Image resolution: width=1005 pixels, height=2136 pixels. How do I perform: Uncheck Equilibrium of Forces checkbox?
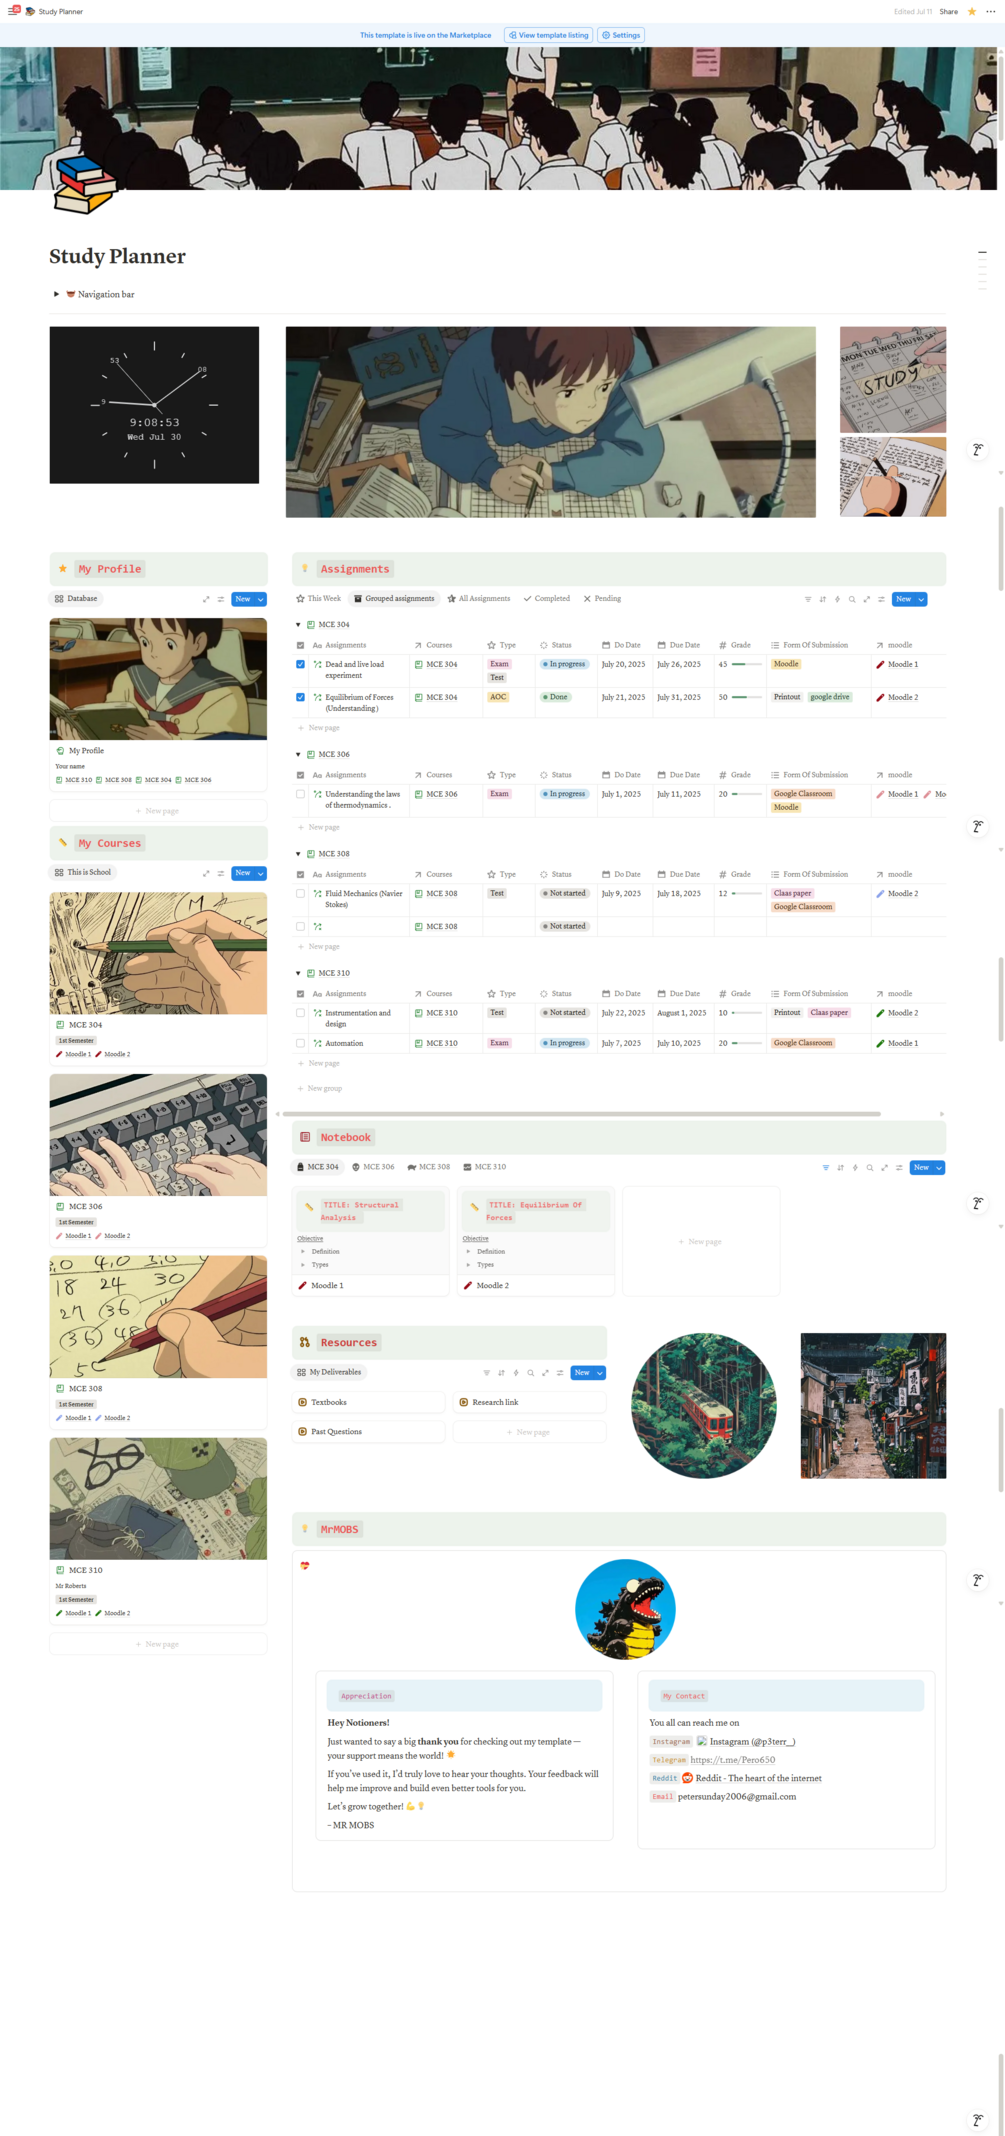(300, 697)
